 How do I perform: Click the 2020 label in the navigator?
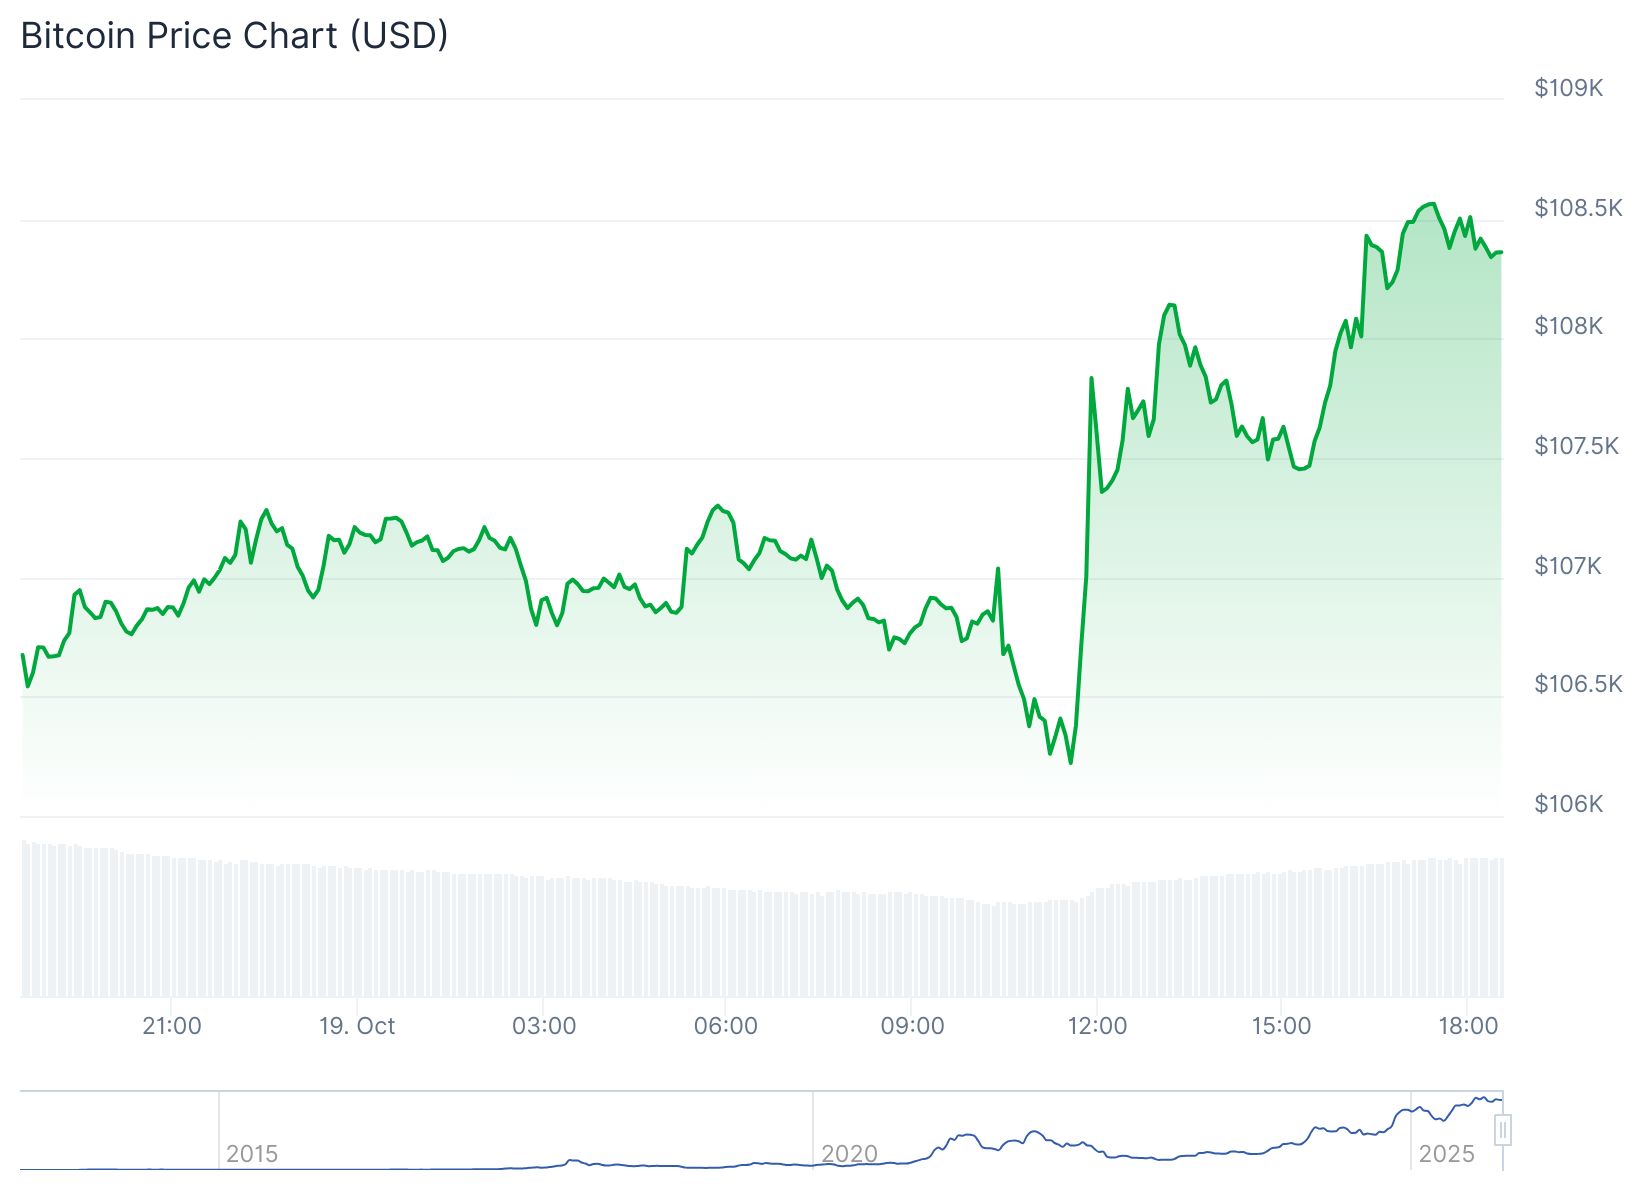pos(849,1154)
